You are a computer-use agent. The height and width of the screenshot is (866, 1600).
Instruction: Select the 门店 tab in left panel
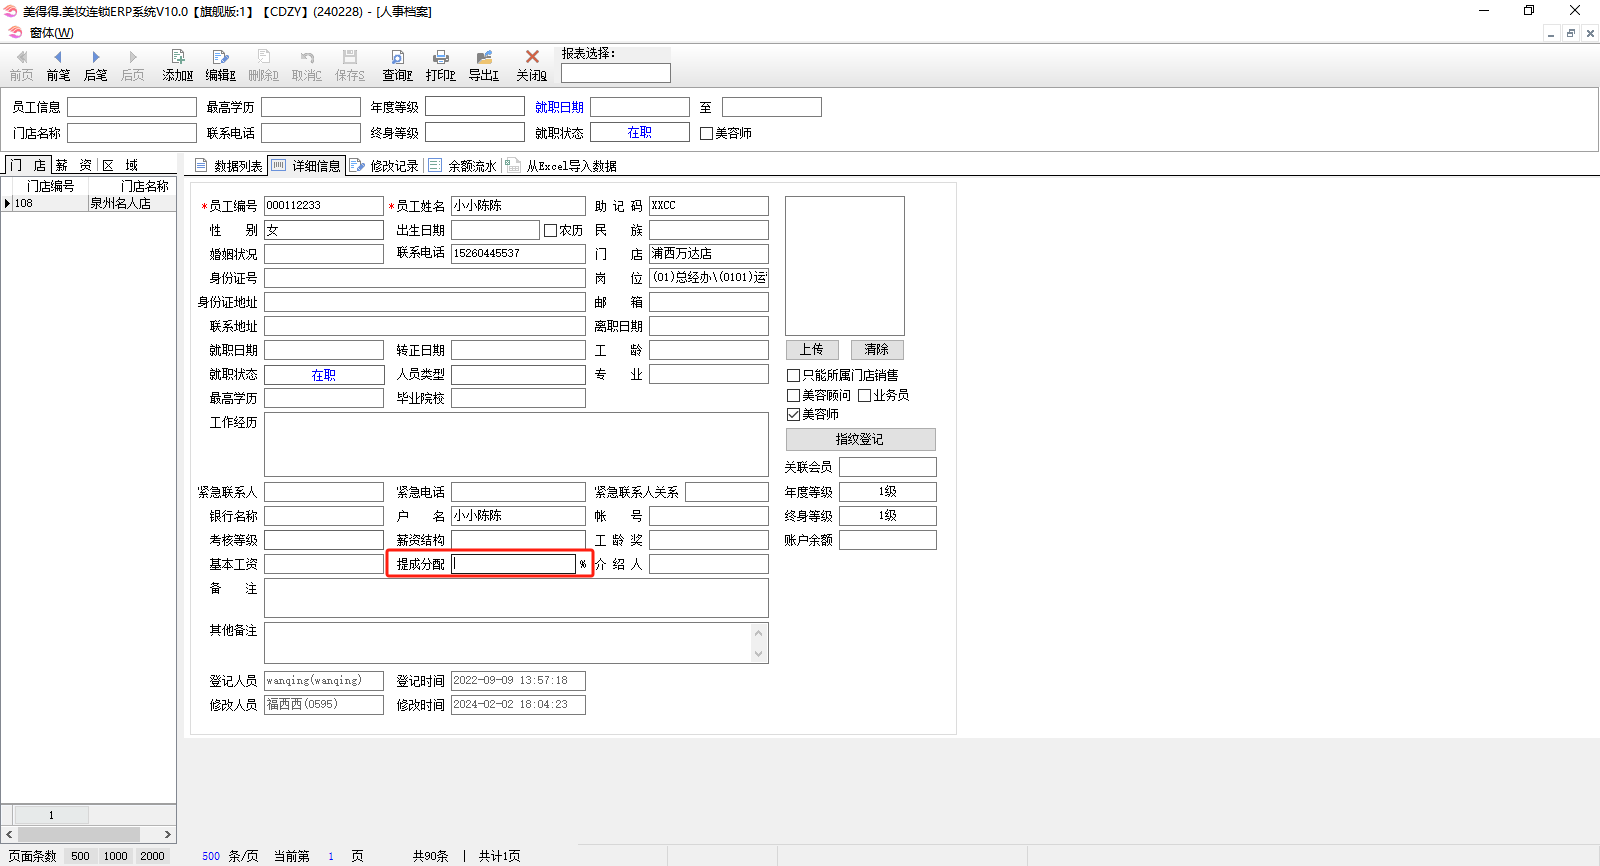pos(27,165)
